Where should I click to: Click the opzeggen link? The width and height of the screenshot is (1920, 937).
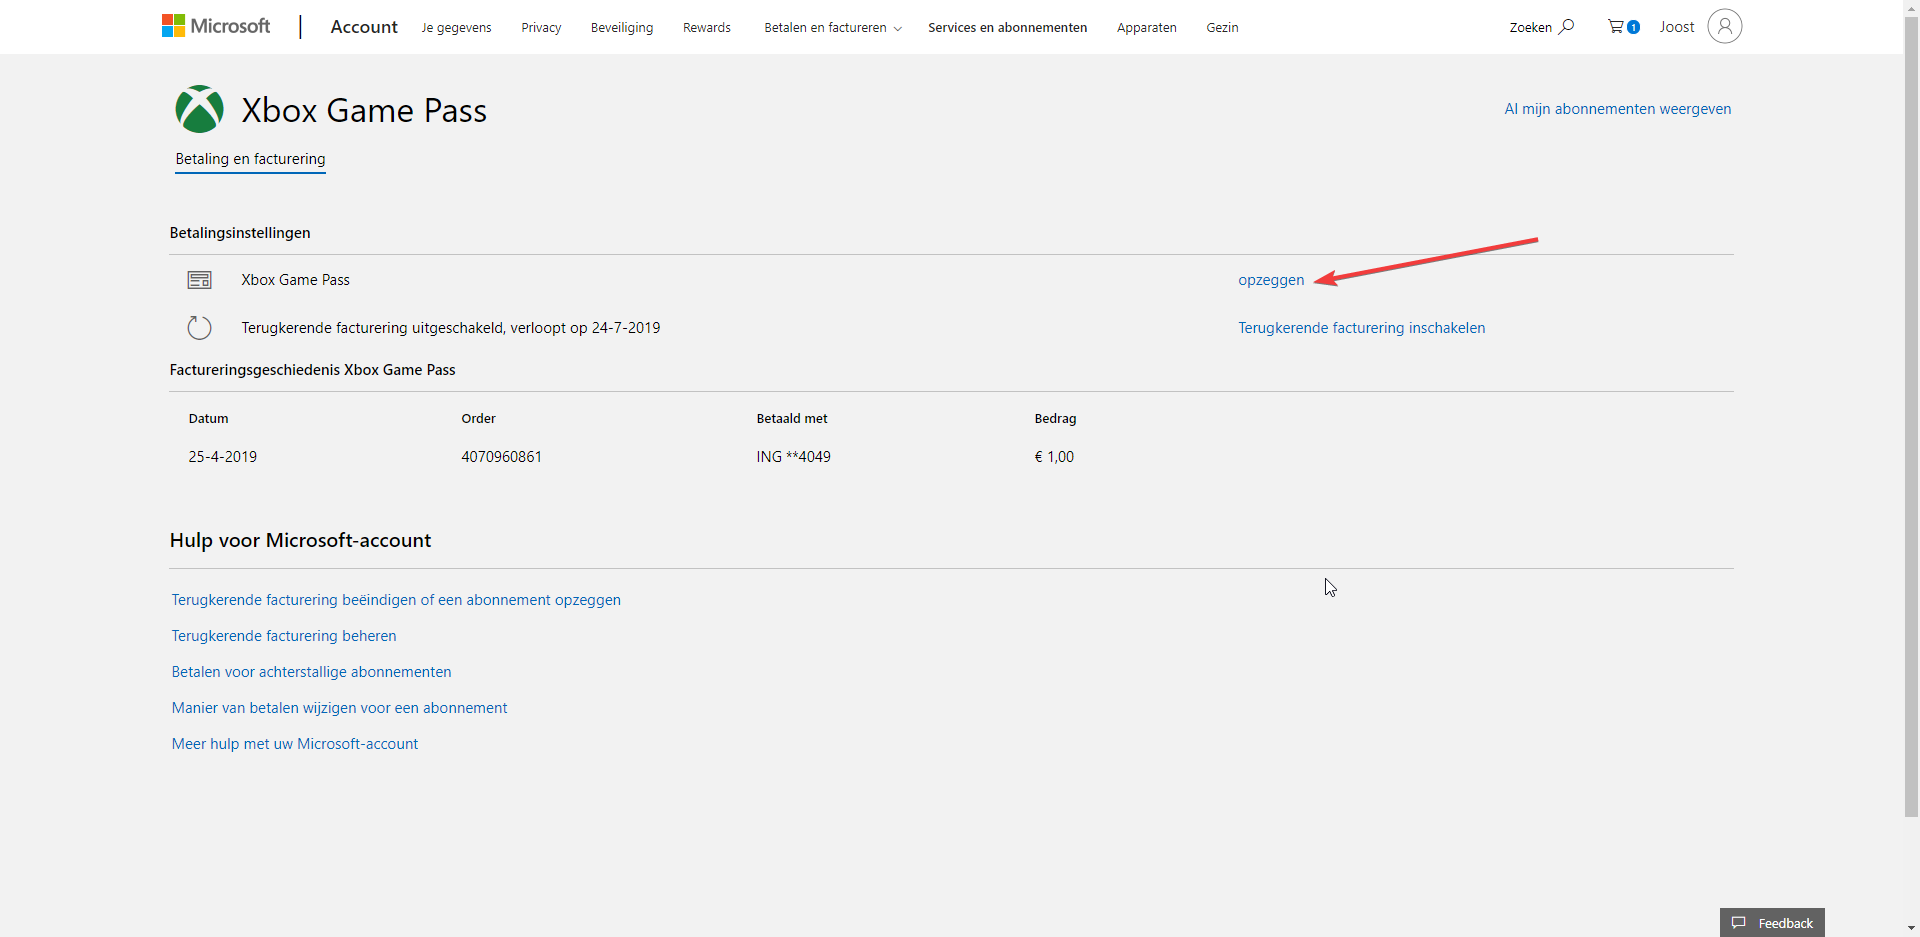(1271, 280)
